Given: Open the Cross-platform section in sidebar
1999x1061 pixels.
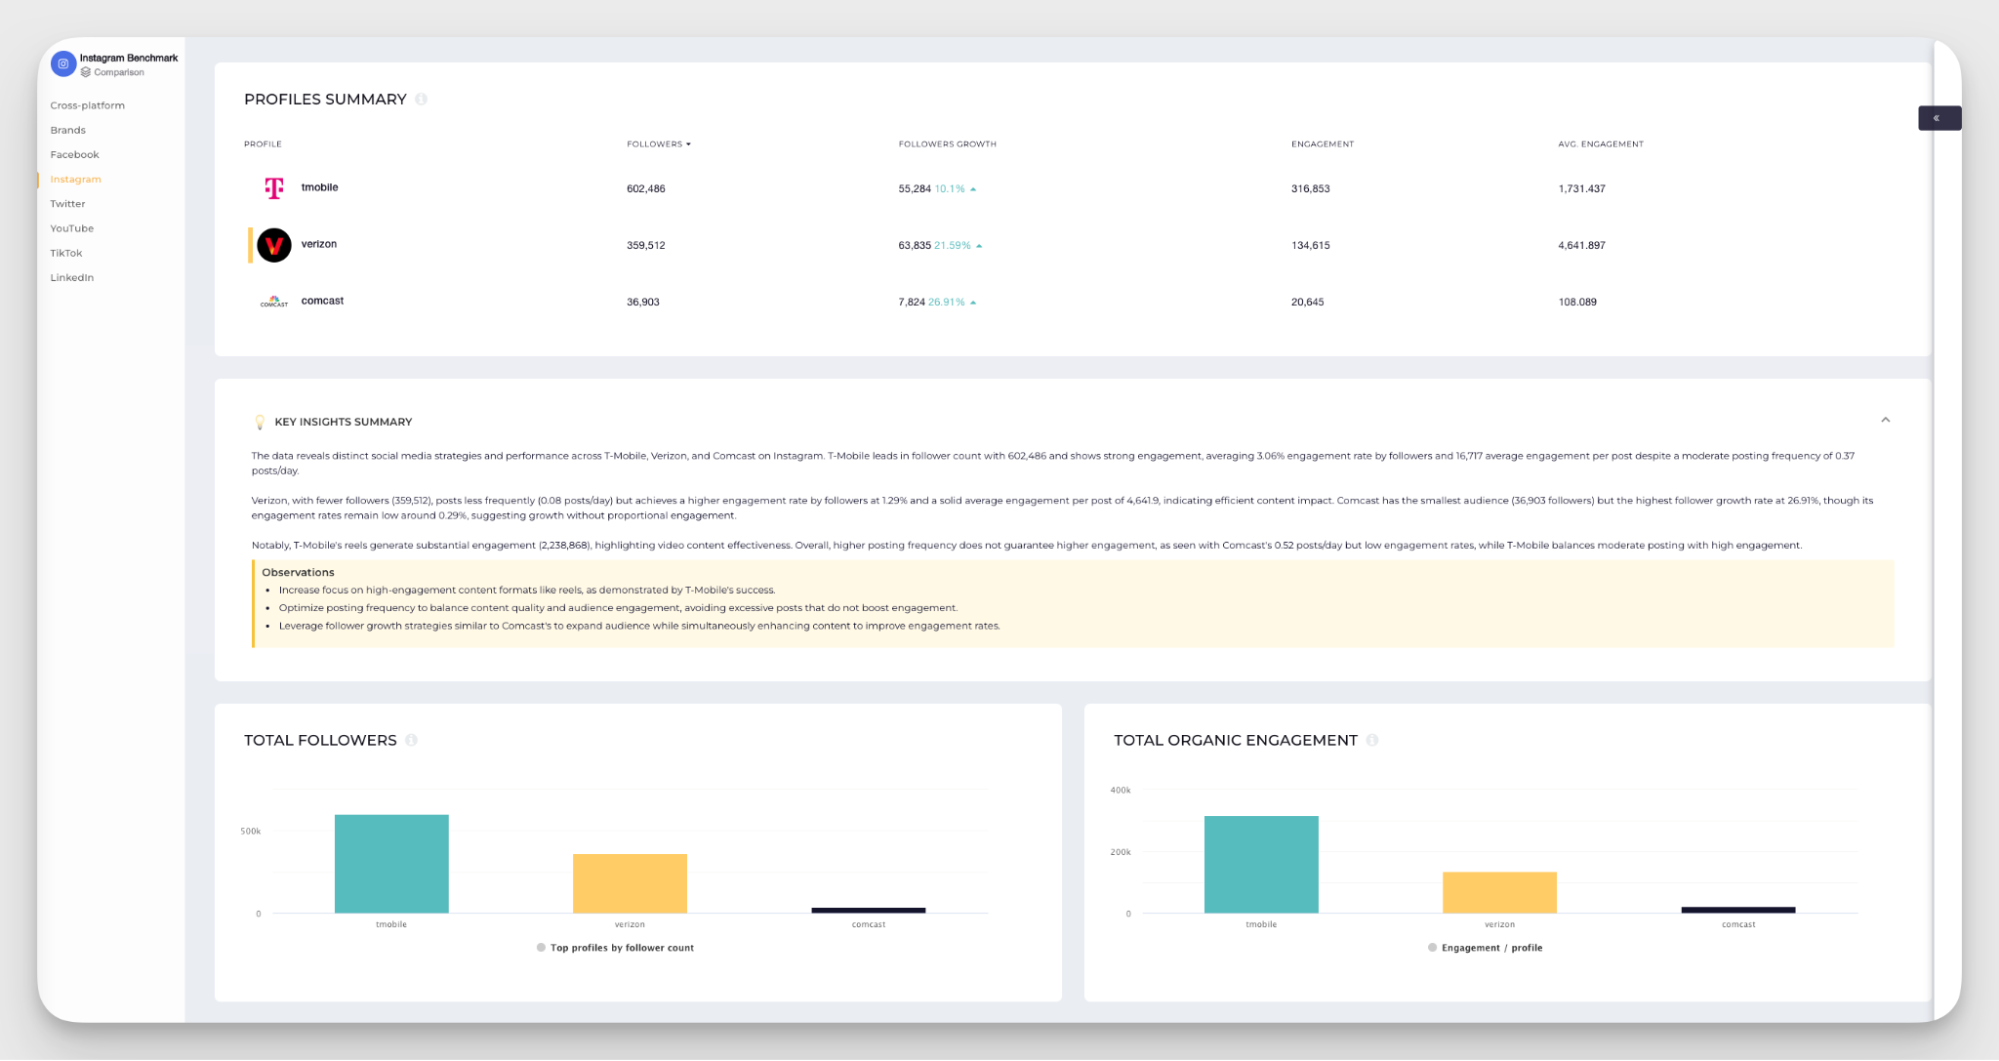Looking at the screenshot, I should tap(87, 105).
